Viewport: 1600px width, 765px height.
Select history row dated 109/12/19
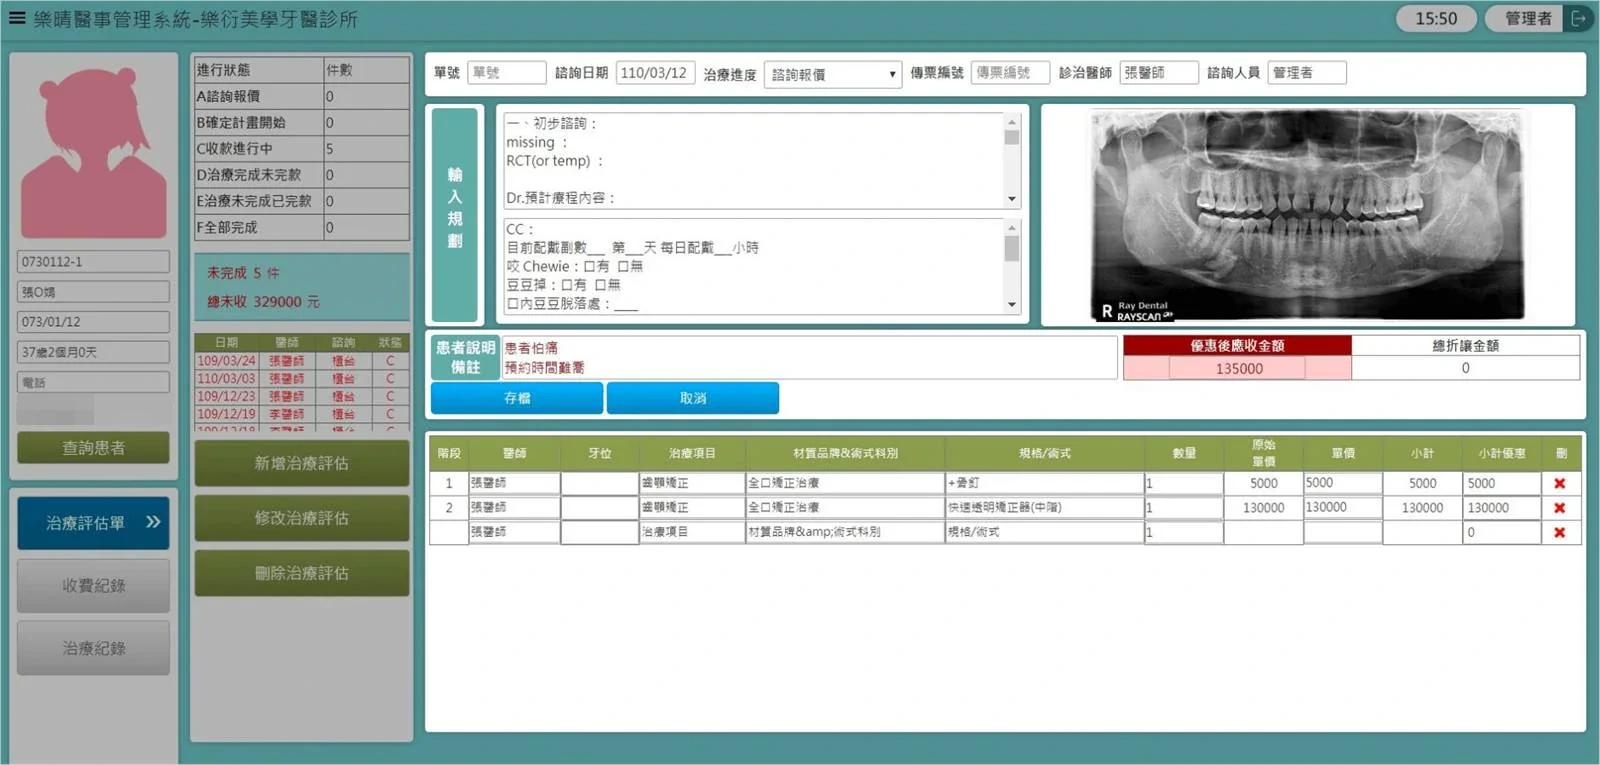[301, 414]
